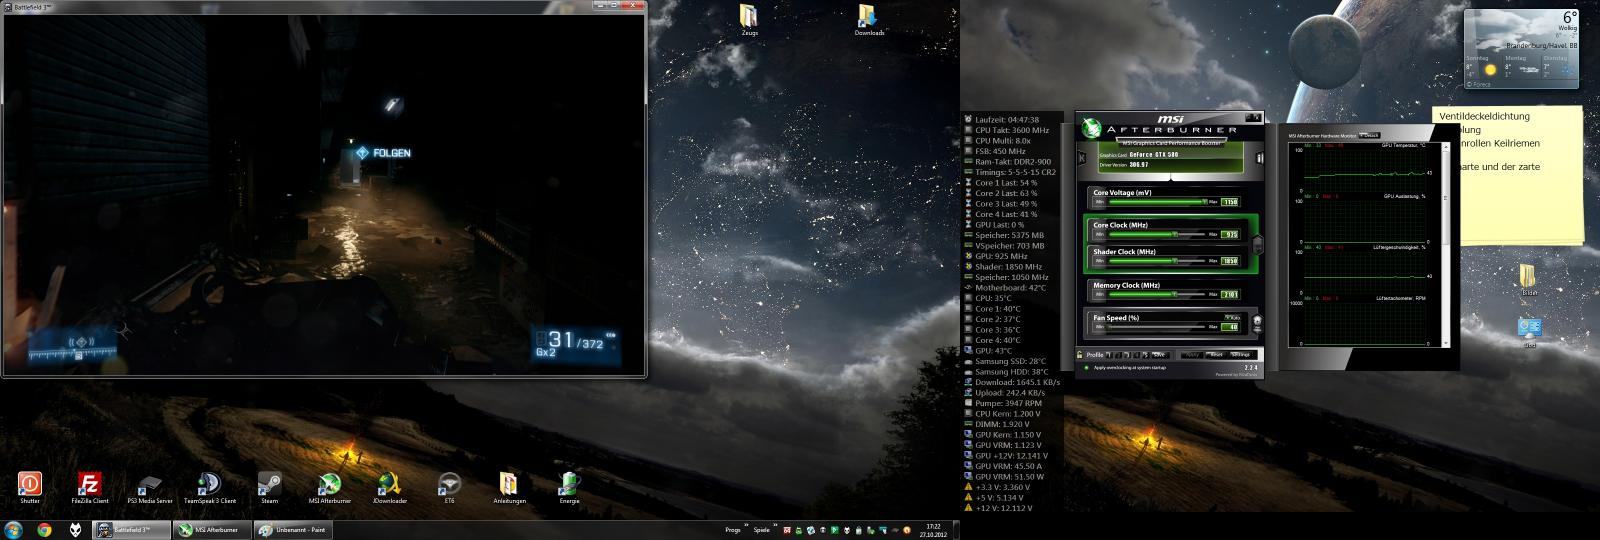
Task: Select profile 5 in Afterburner
Action: [x=1145, y=354]
